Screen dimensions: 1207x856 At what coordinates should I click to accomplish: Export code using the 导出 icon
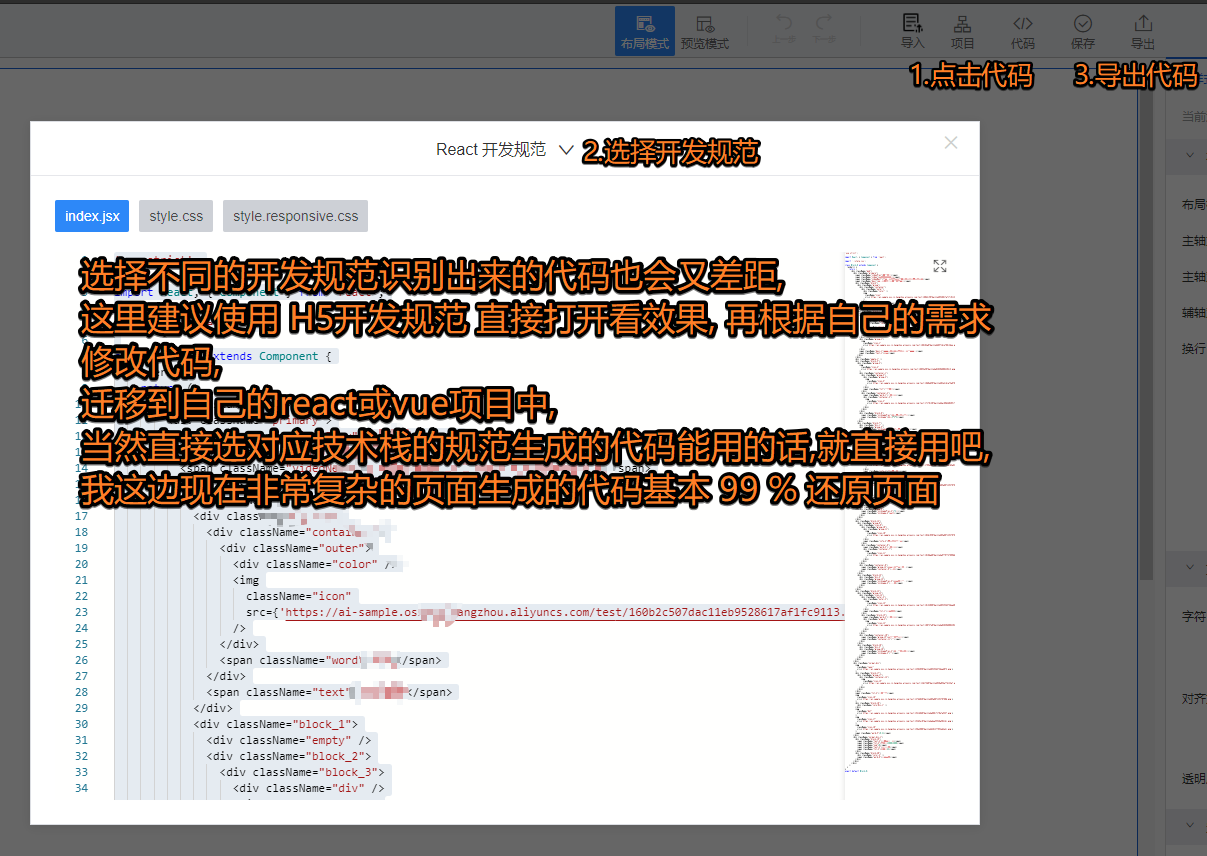[1142, 31]
